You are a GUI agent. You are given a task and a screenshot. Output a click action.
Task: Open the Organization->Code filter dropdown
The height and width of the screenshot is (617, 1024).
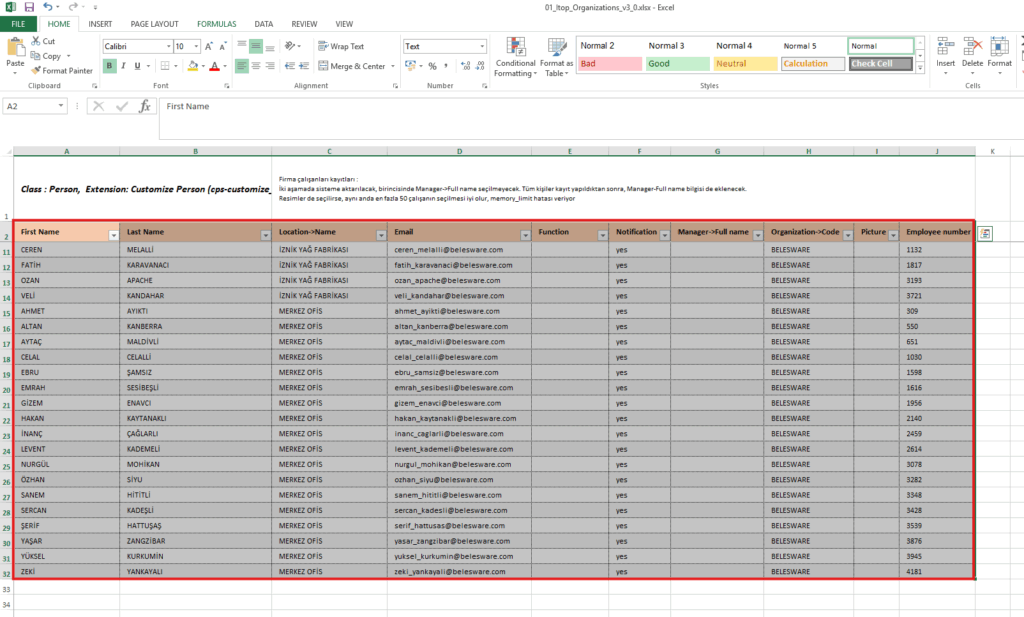coord(848,235)
